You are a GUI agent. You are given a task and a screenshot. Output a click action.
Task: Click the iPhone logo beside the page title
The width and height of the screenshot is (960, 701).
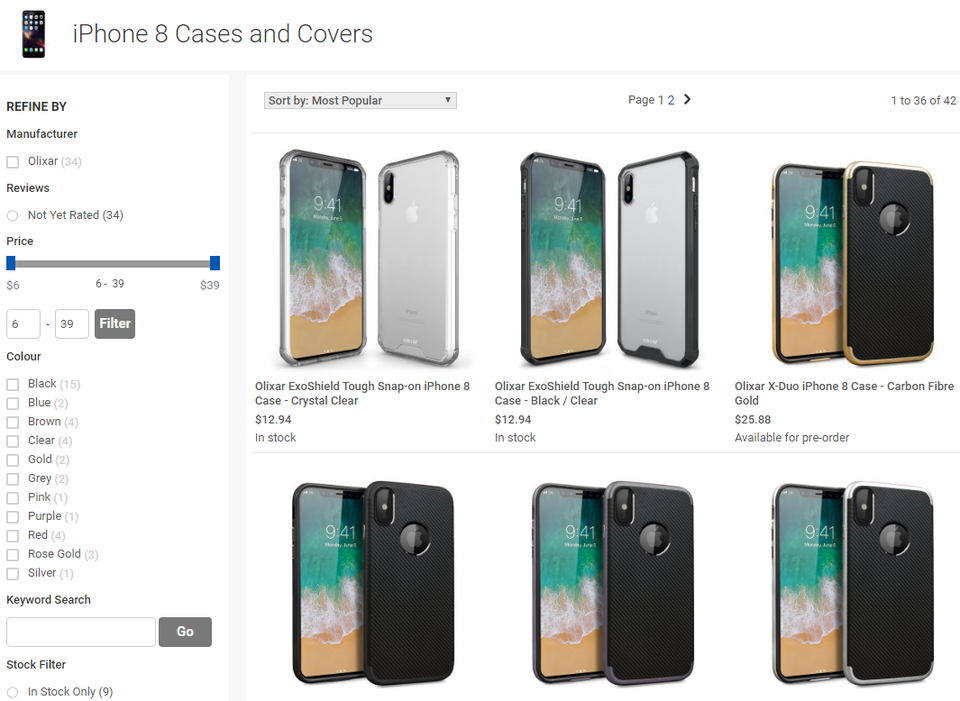(x=33, y=33)
